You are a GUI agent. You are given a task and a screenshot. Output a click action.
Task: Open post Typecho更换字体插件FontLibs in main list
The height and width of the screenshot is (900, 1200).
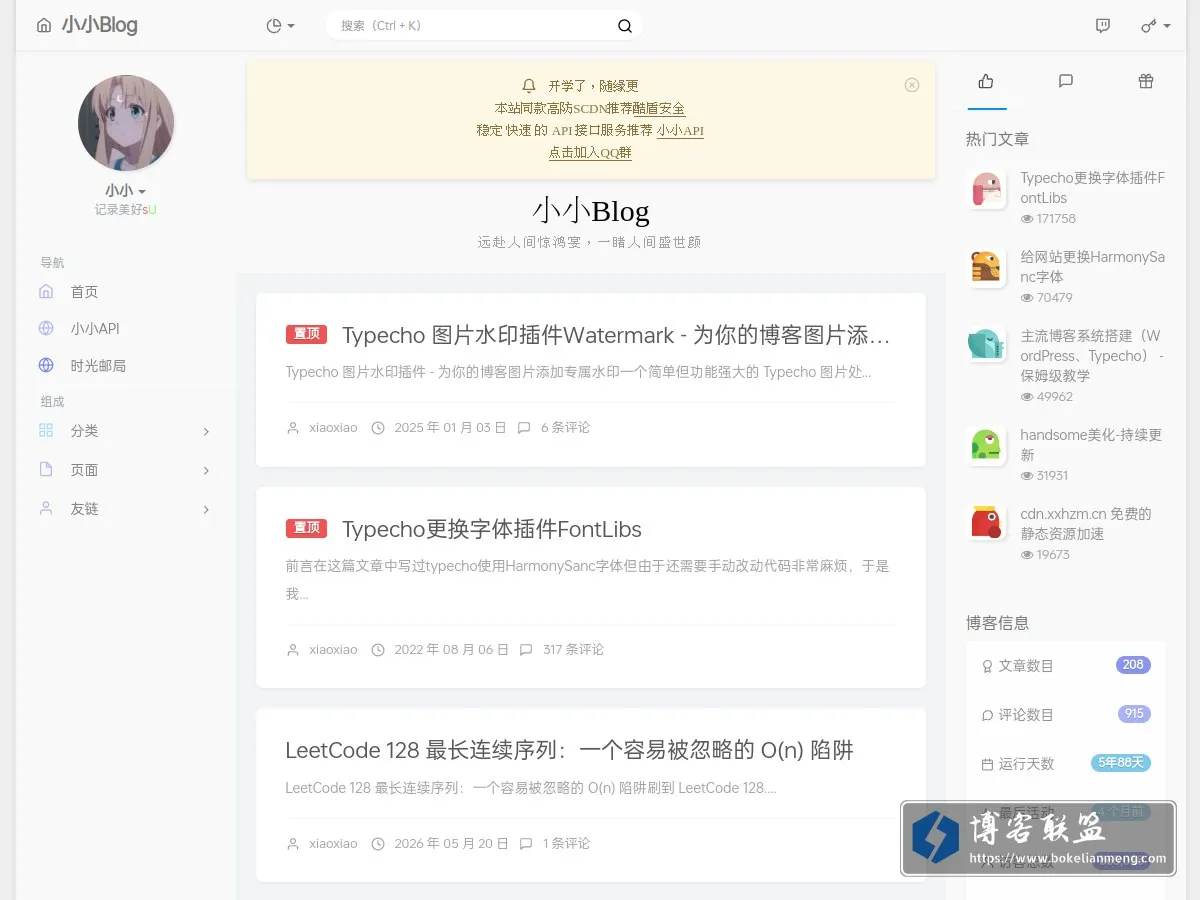492,529
